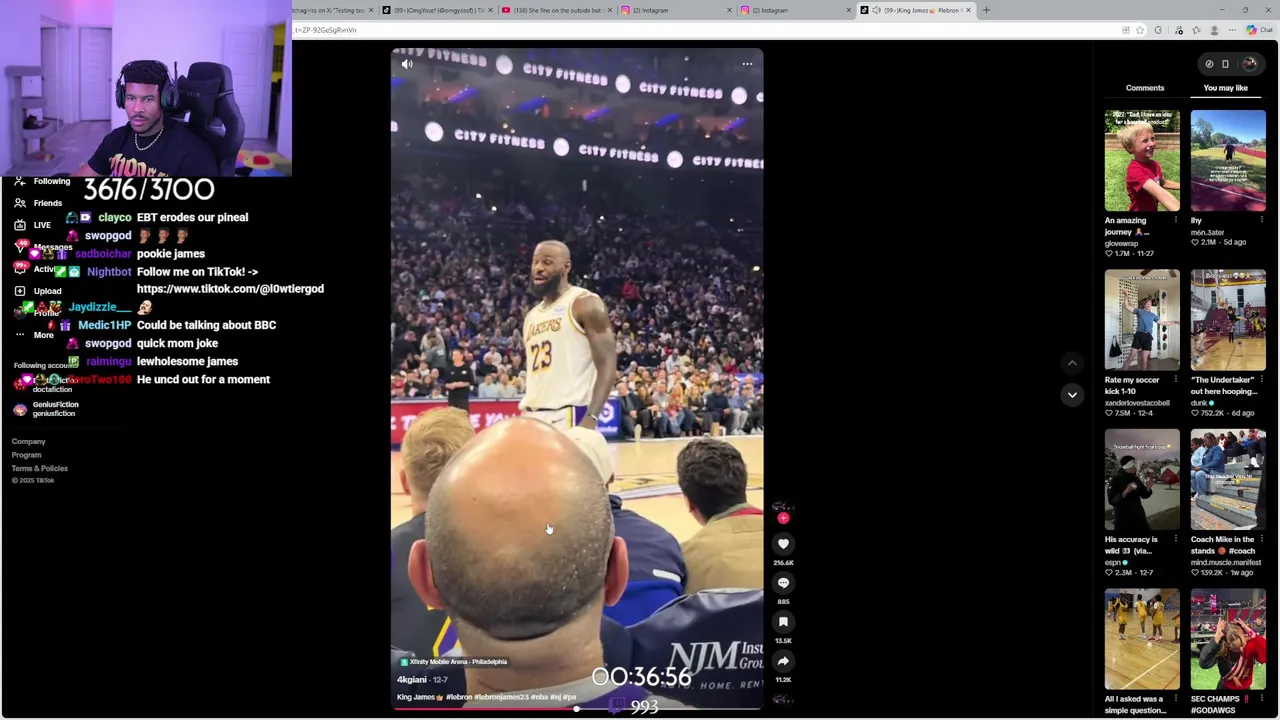Open Upload in the TikTok sidebar

click(x=38, y=291)
